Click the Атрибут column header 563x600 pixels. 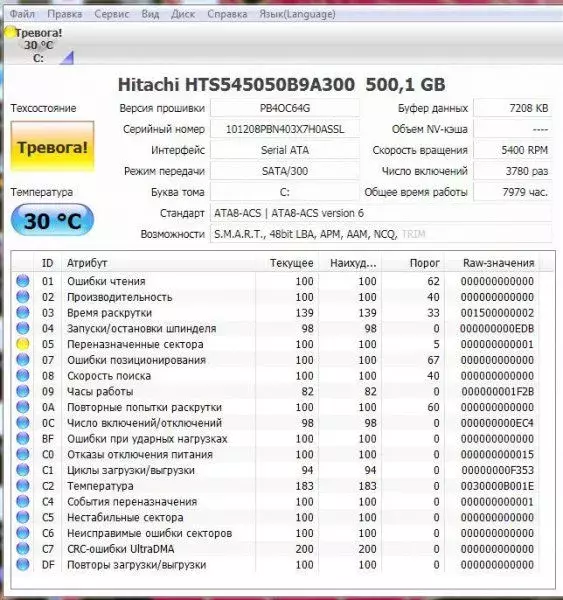158,263
